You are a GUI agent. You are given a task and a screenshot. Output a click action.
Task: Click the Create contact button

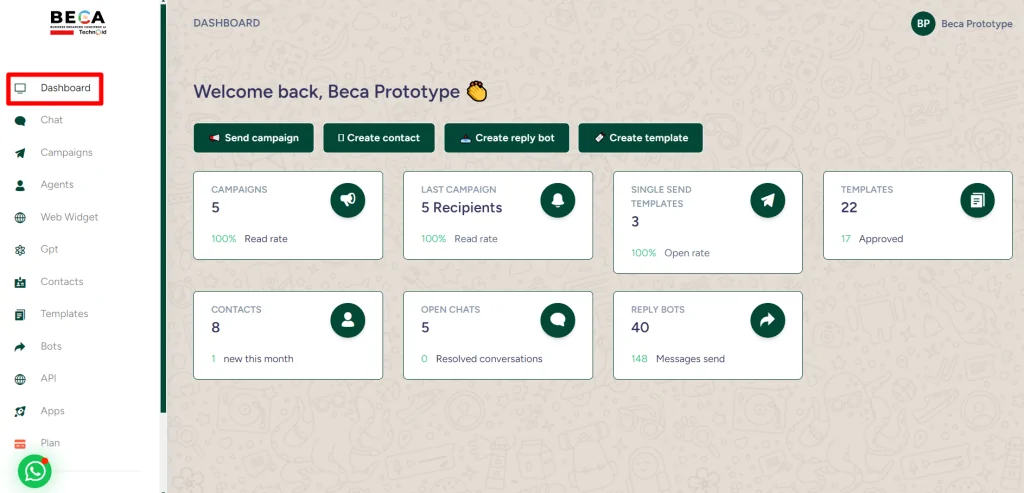[378, 138]
